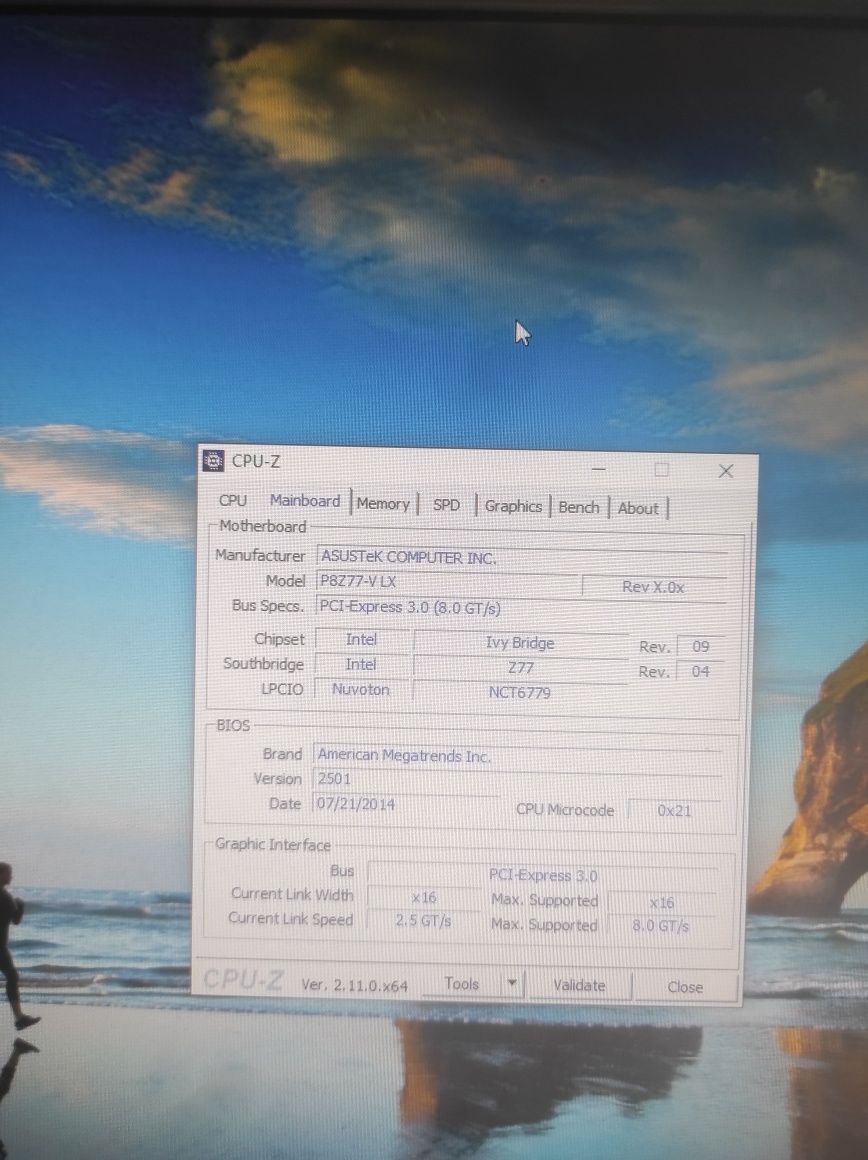Expand the Tools dropdown arrow

[x=512, y=984]
